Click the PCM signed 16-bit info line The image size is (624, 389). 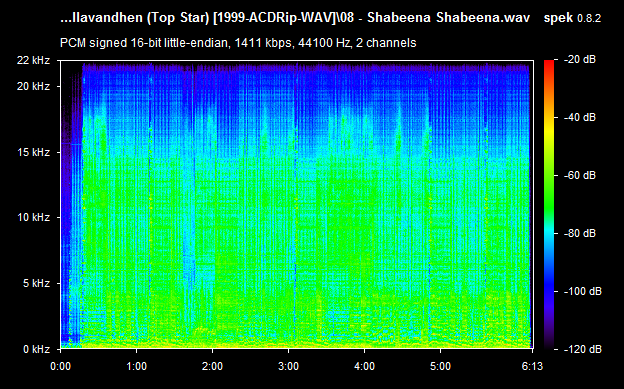(x=238, y=43)
